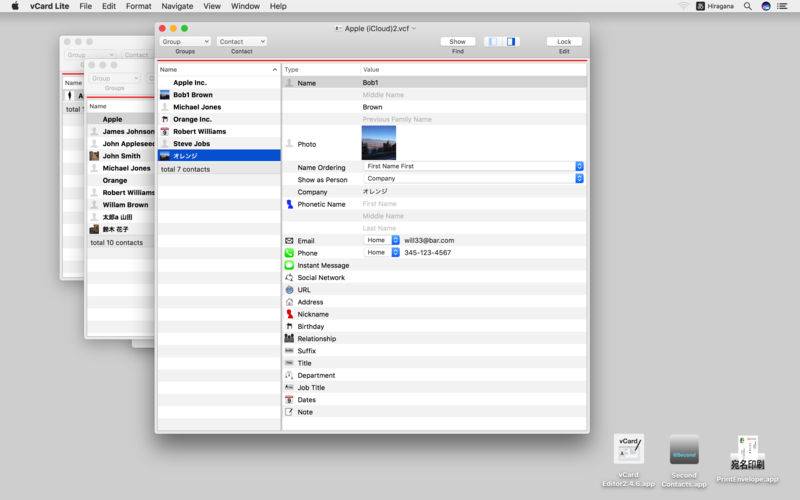Click the Instant Message bubble icon
The width and height of the screenshot is (800, 500).
pyautogui.click(x=289, y=265)
